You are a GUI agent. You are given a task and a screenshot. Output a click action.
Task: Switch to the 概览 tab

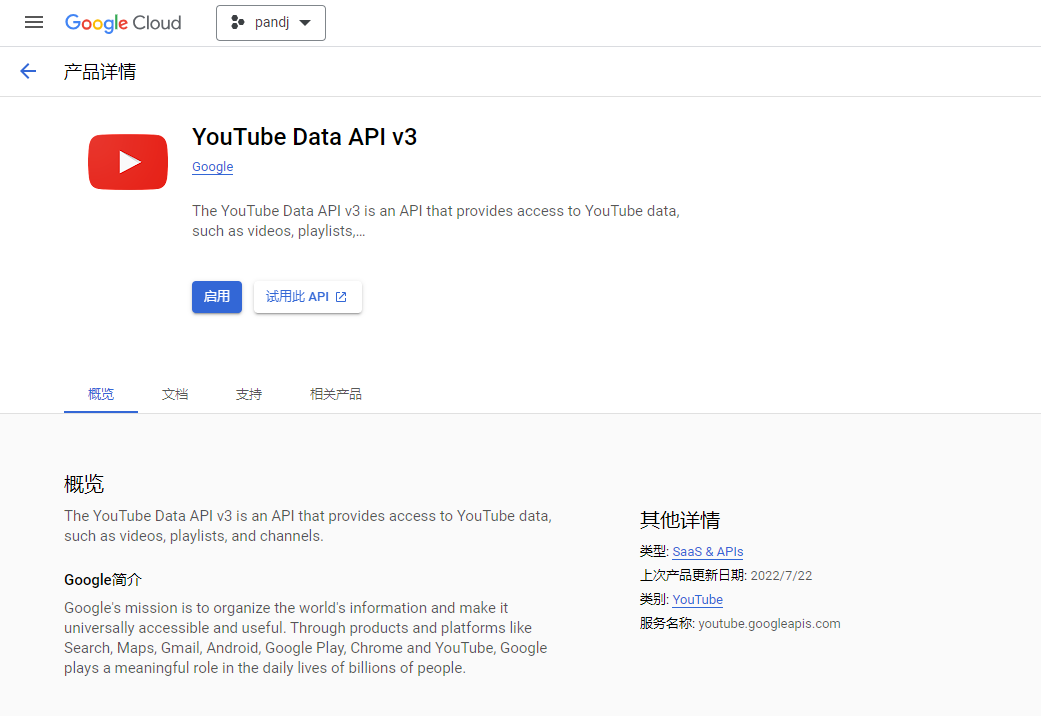coord(101,394)
